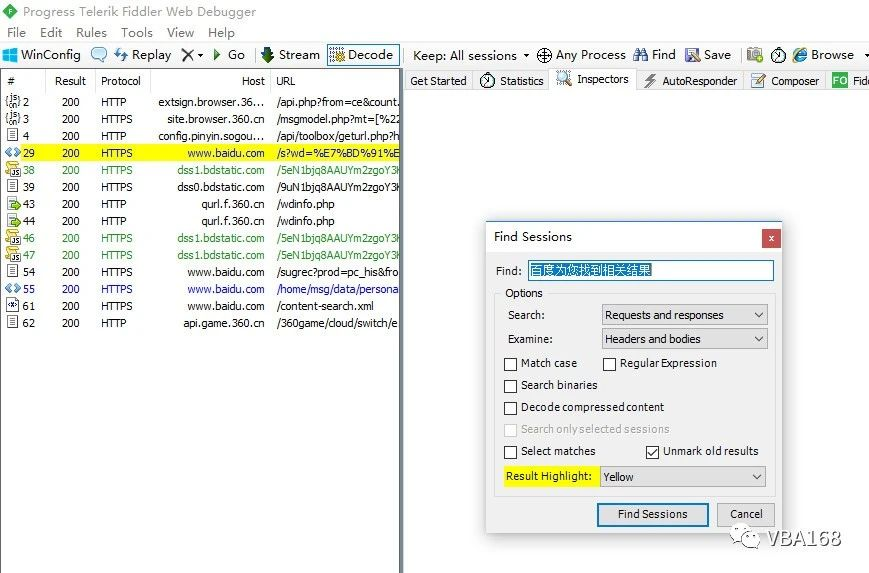The image size is (869, 573).
Task: Open the Result Highlight Yellow dropdown
Action: (682, 477)
